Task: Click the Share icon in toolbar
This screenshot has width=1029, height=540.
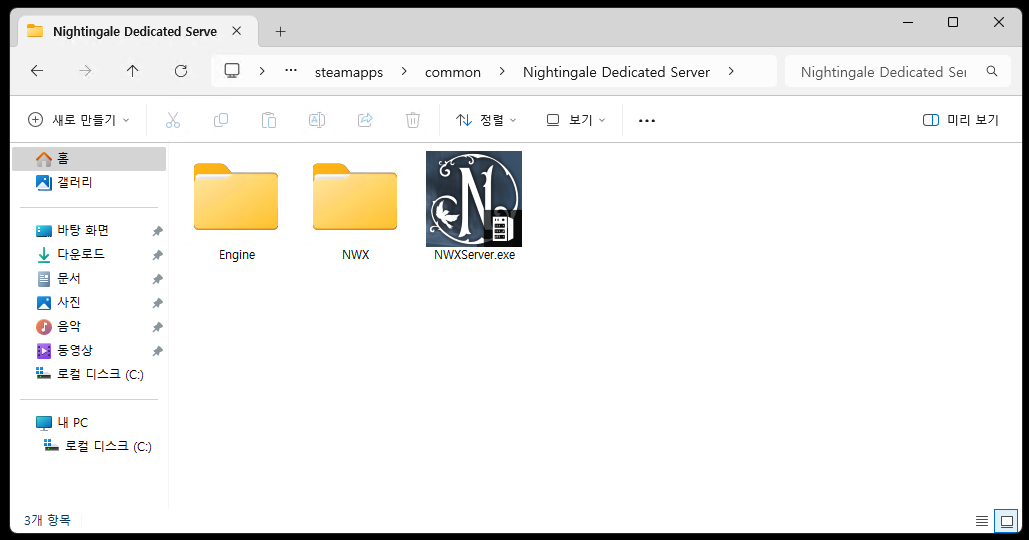Action: pyautogui.click(x=365, y=120)
